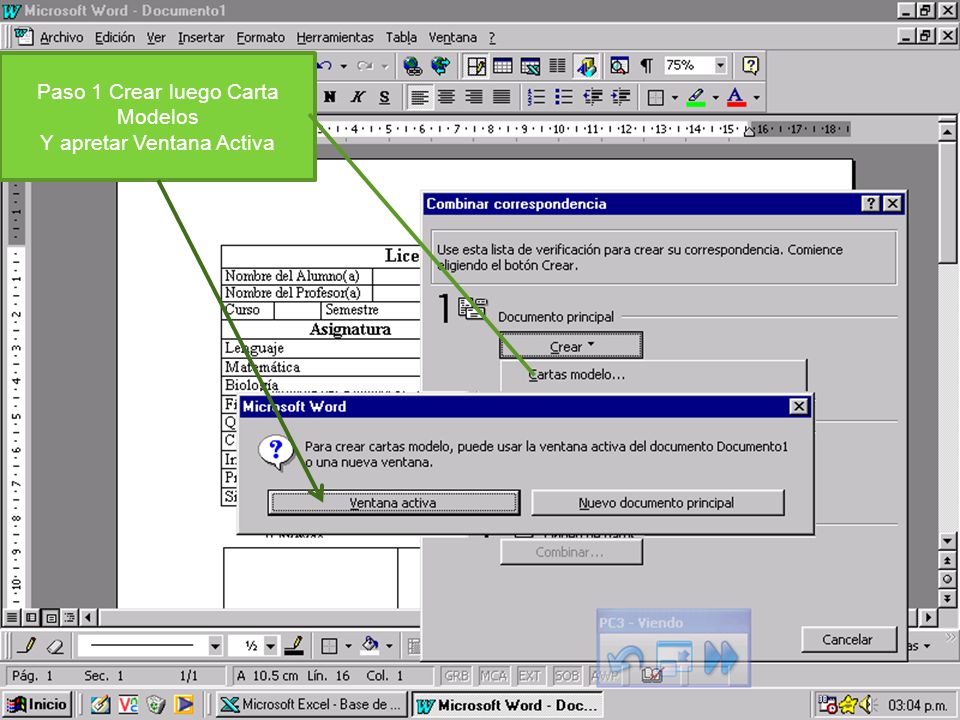
Task: Apply red font color
Action: click(x=737, y=97)
